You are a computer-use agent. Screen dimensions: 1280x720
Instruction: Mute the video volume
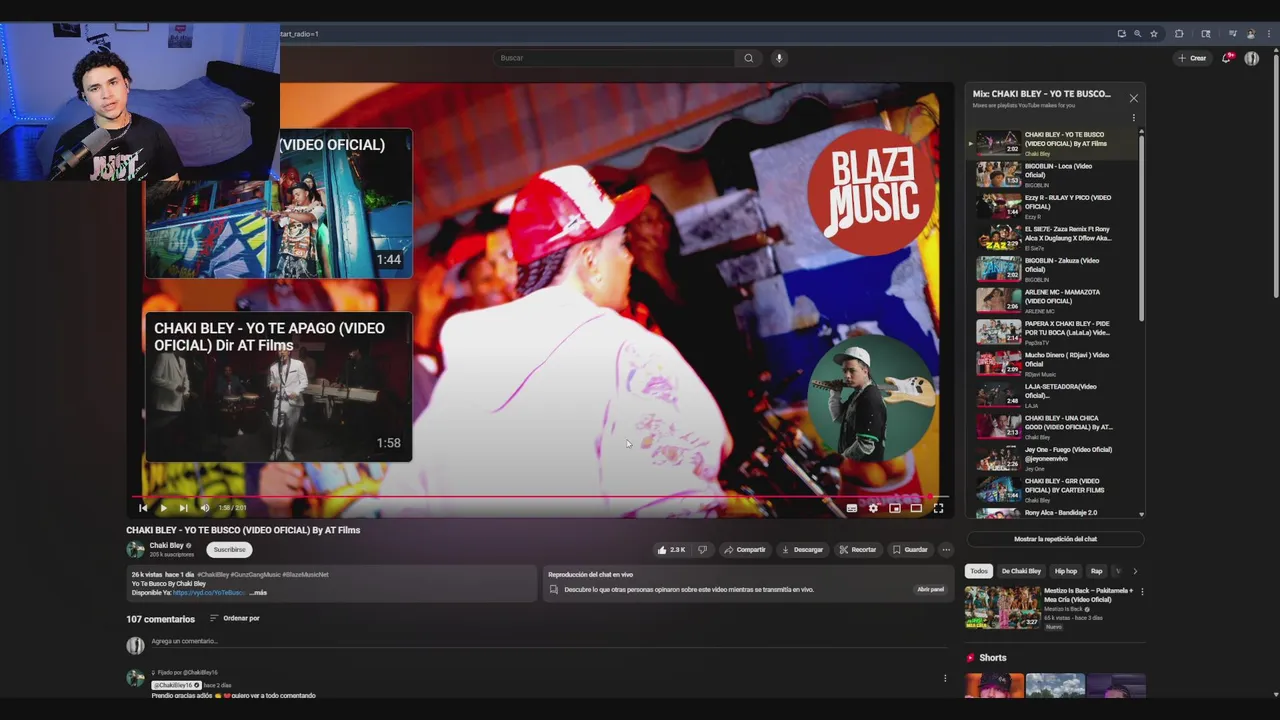point(205,508)
